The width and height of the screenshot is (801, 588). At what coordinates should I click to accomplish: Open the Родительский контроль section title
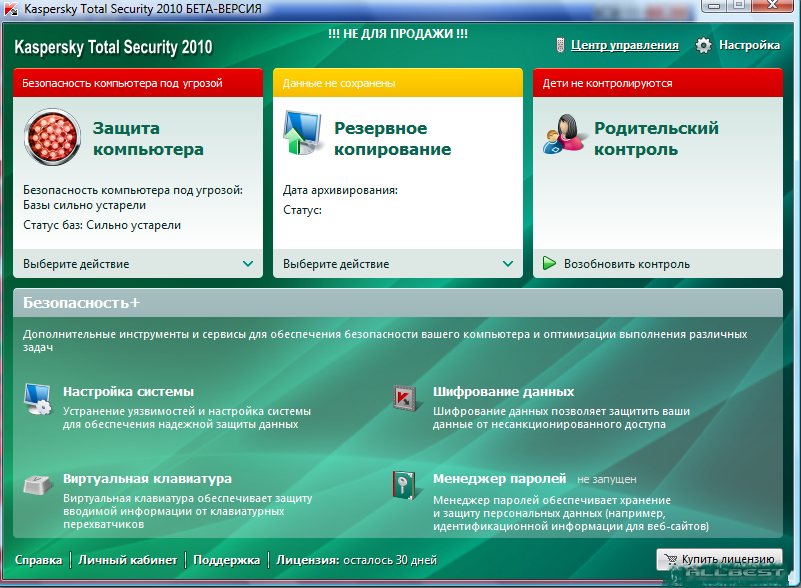656,138
